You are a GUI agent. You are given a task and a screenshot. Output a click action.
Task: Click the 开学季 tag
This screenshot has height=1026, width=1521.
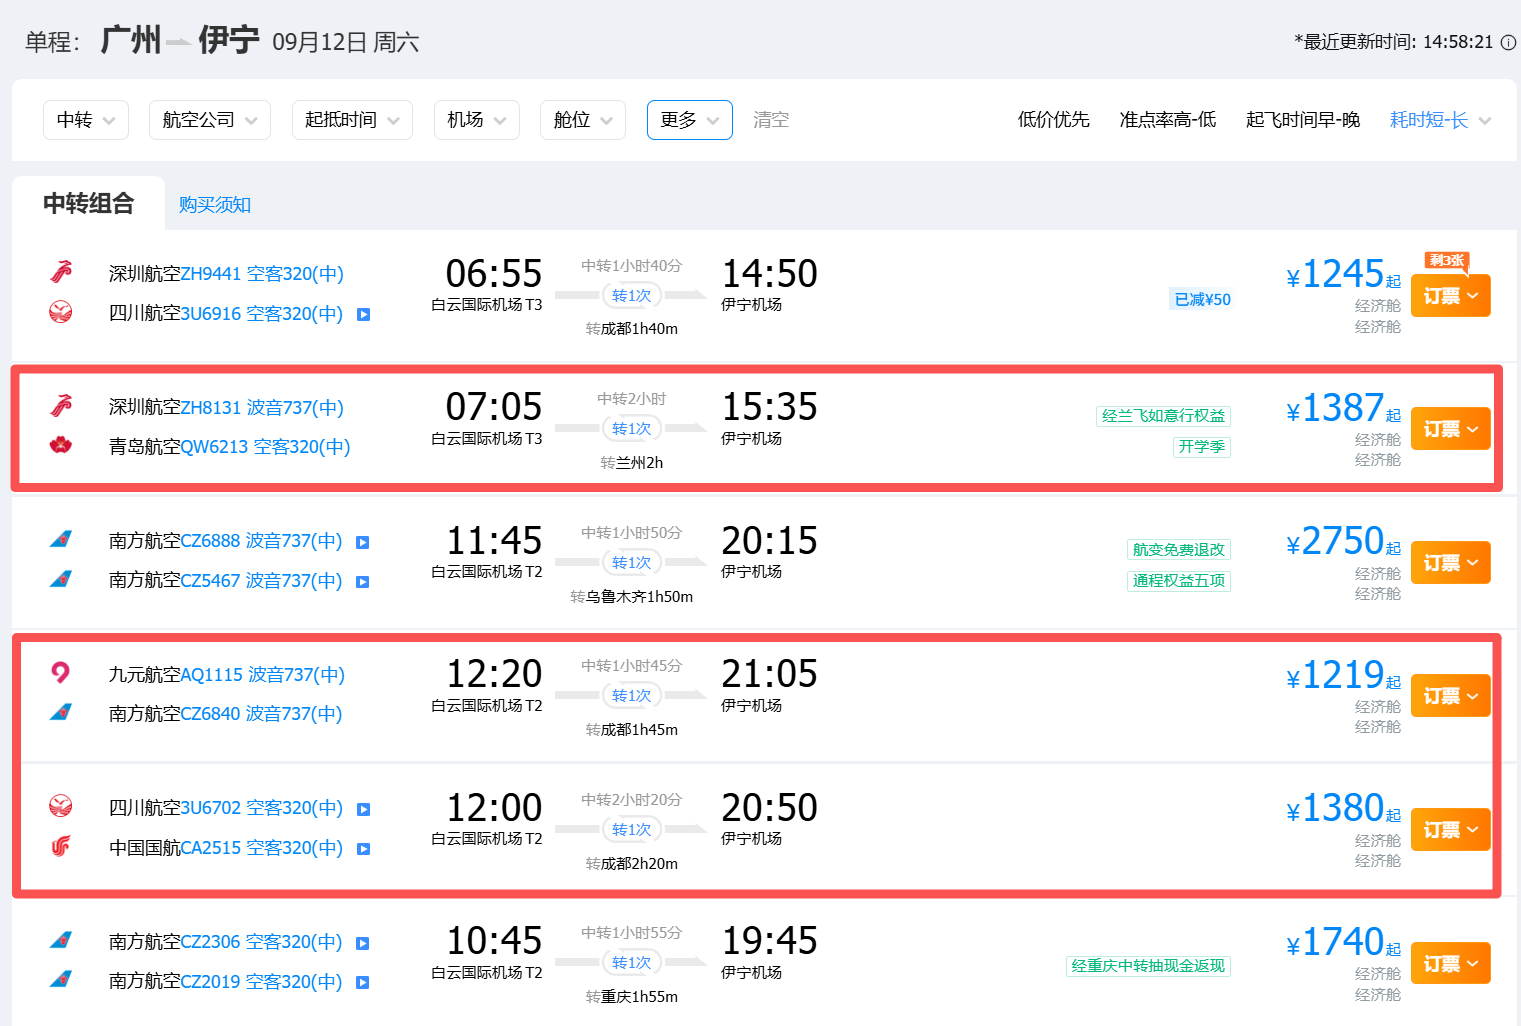click(x=1201, y=447)
